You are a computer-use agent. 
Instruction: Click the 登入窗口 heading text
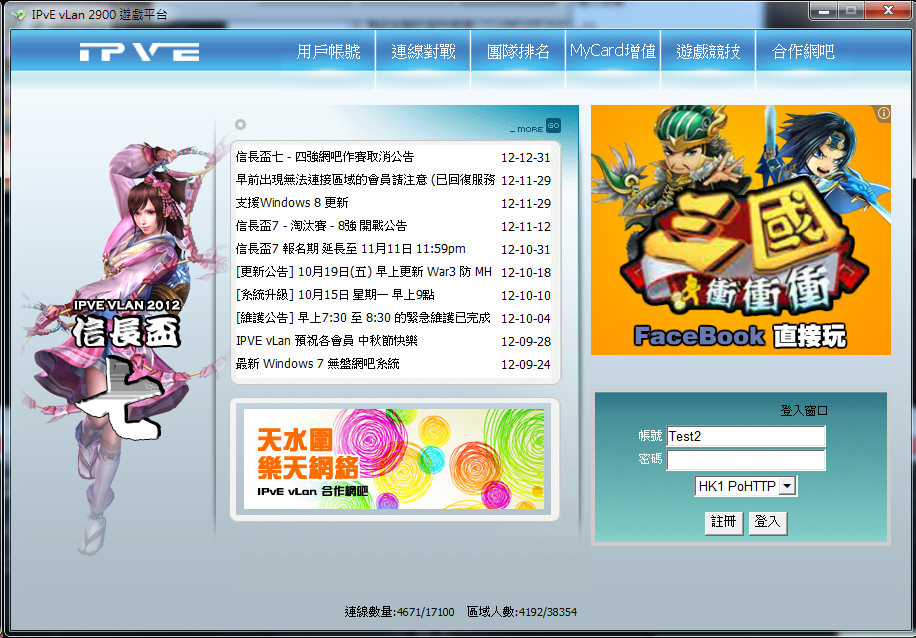804,411
